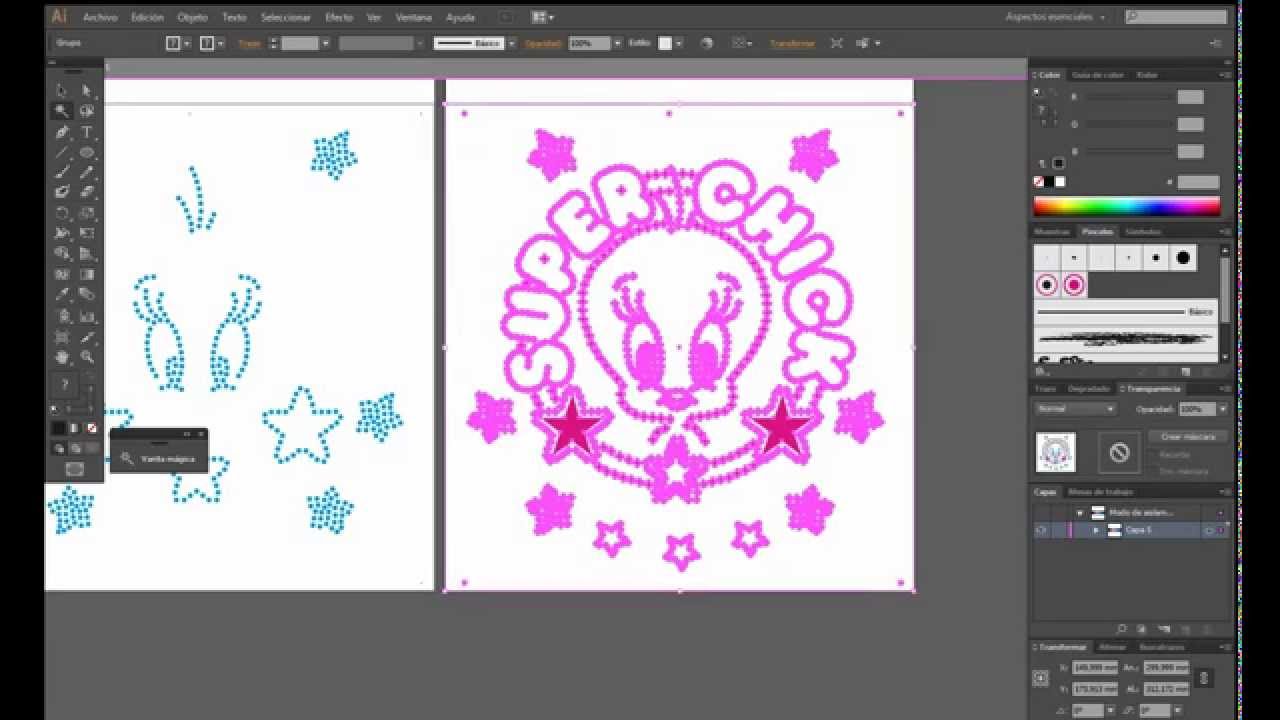Image resolution: width=1280 pixels, height=720 pixels.
Task: Click Transformar link in control bar
Action: point(792,43)
